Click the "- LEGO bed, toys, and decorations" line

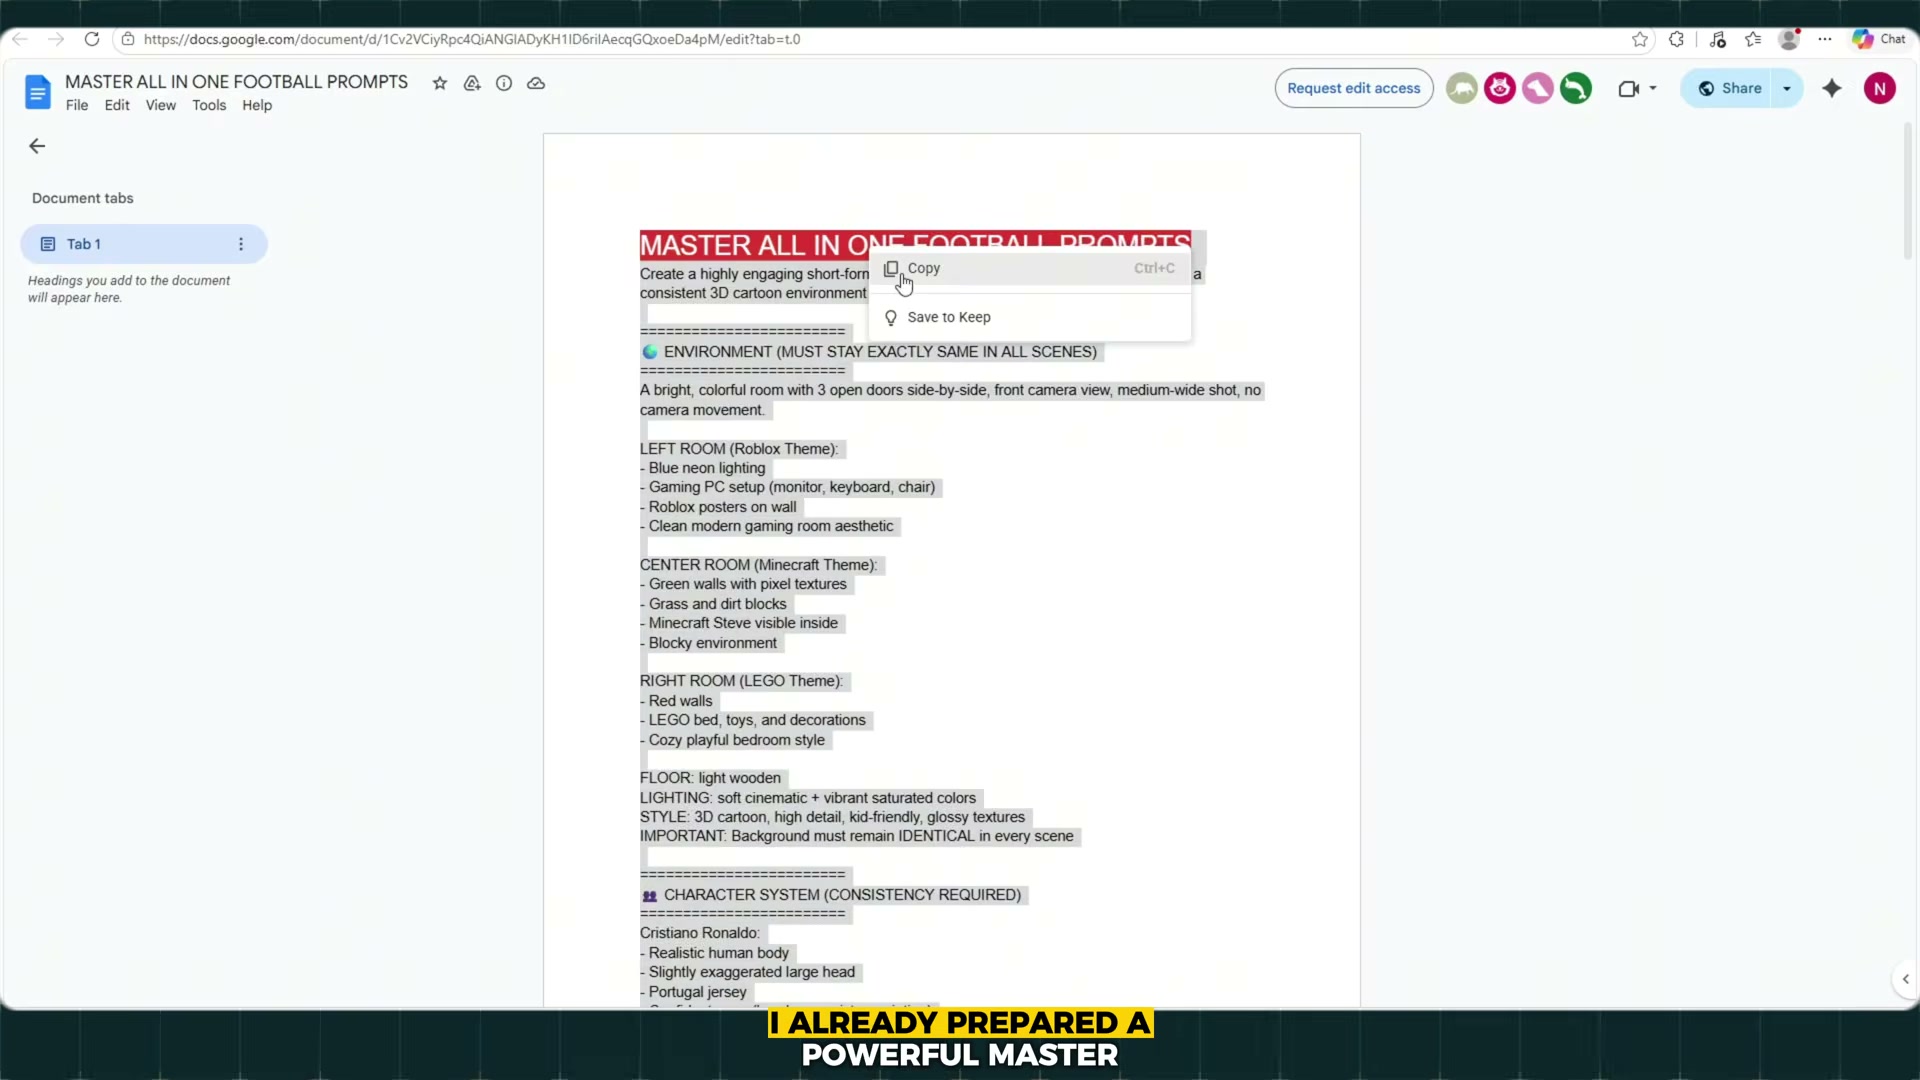(x=753, y=720)
